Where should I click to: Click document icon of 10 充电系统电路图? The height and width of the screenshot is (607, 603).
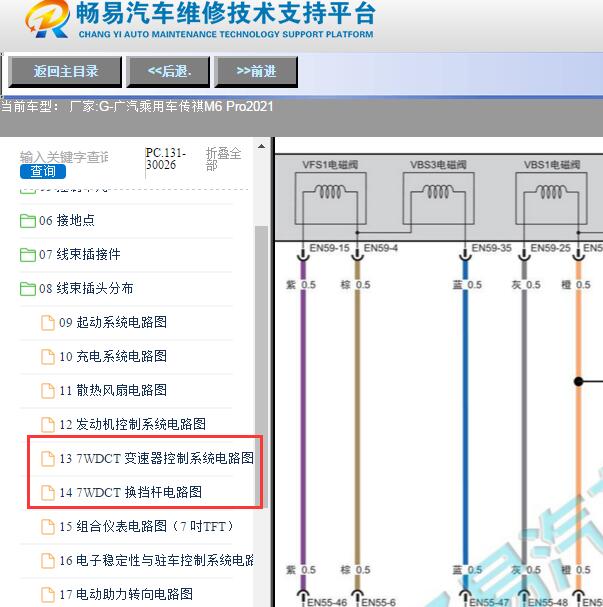[48, 357]
